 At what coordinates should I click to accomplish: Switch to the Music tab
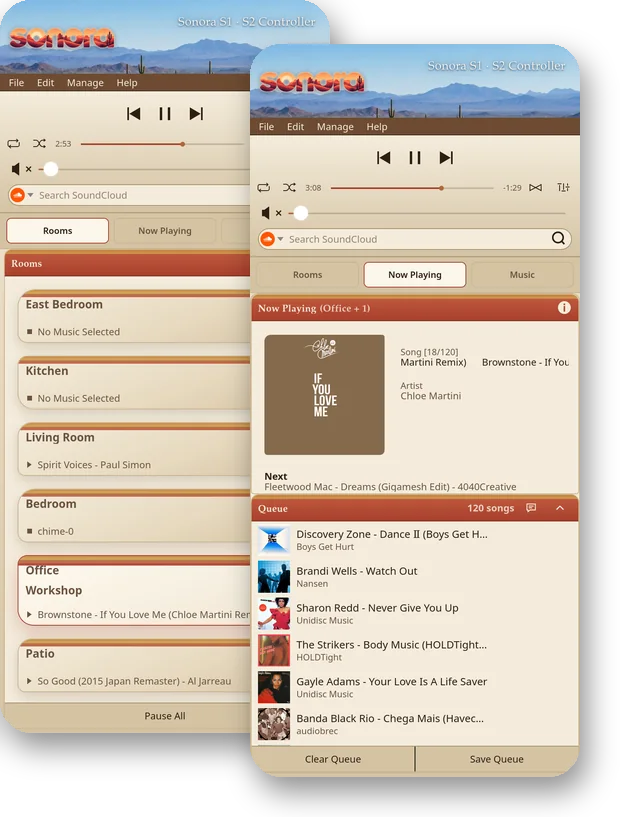point(522,275)
